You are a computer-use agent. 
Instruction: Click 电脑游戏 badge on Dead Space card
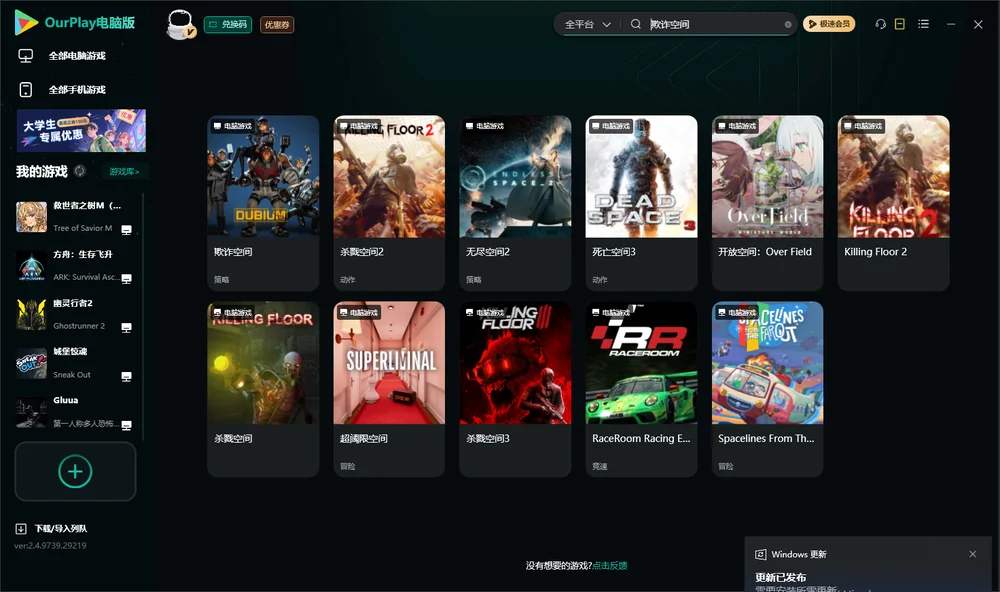(x=610, y=126)
